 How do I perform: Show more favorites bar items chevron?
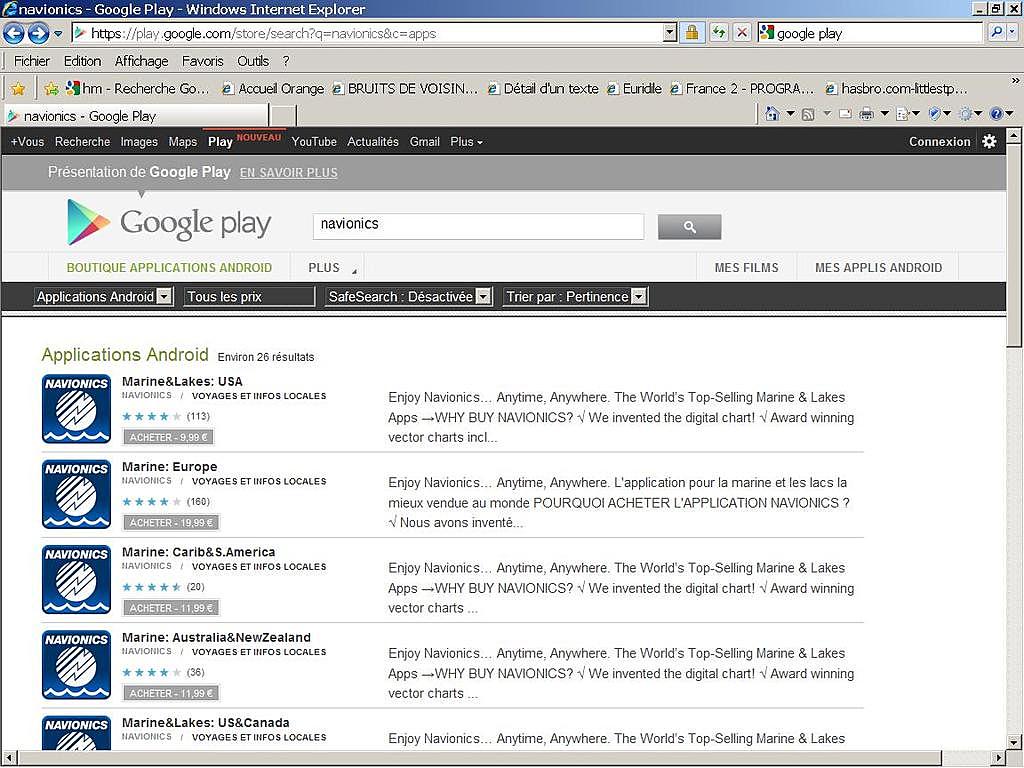click(x=1015, y=80)
